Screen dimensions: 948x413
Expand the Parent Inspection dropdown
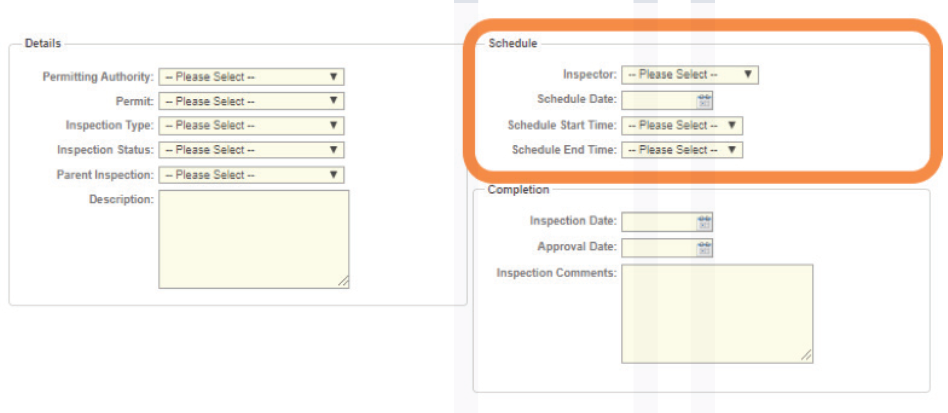point(252,175)
